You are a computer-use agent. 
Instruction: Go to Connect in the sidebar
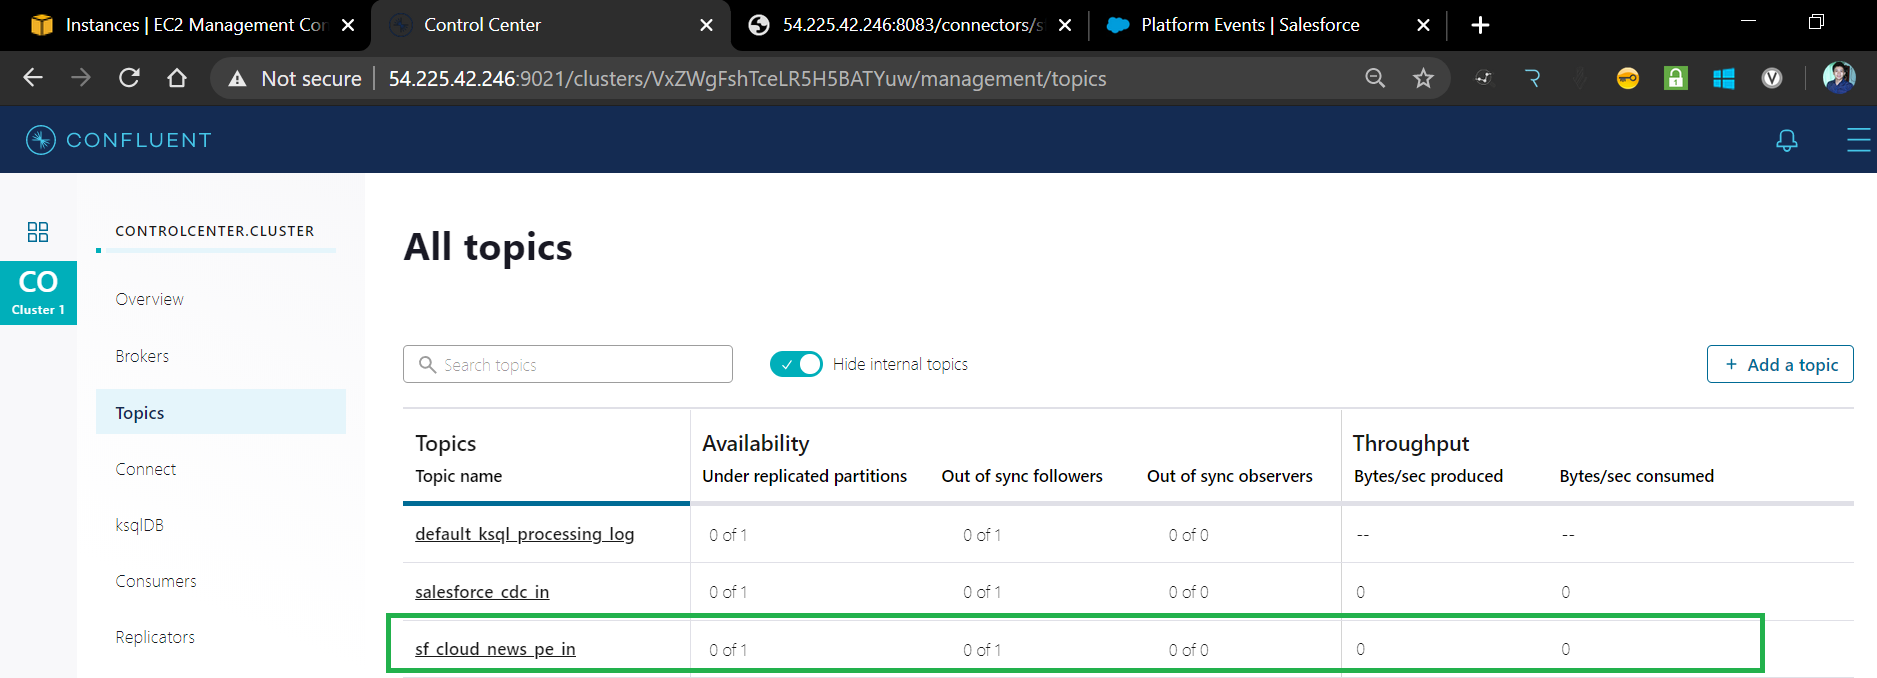[145, 469]
